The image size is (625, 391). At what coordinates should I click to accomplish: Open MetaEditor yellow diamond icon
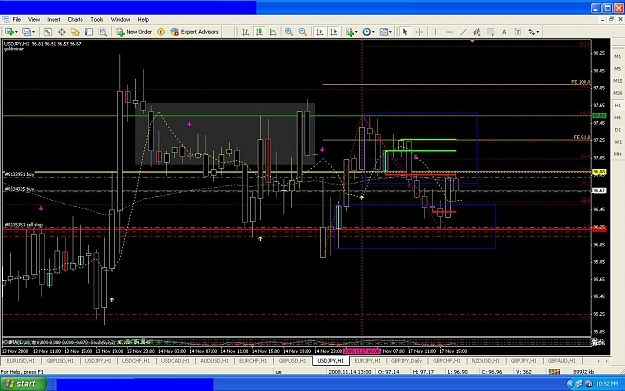tap(161, 32)
